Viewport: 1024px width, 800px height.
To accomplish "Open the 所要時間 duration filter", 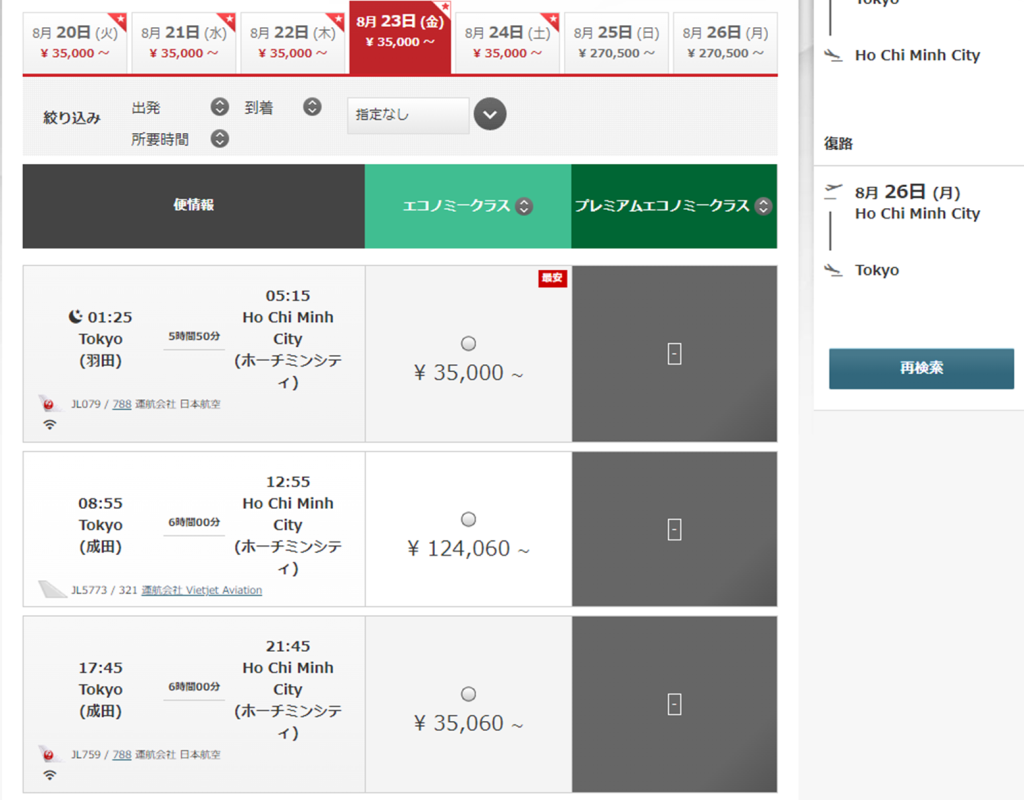I will [x=220, y=139].
